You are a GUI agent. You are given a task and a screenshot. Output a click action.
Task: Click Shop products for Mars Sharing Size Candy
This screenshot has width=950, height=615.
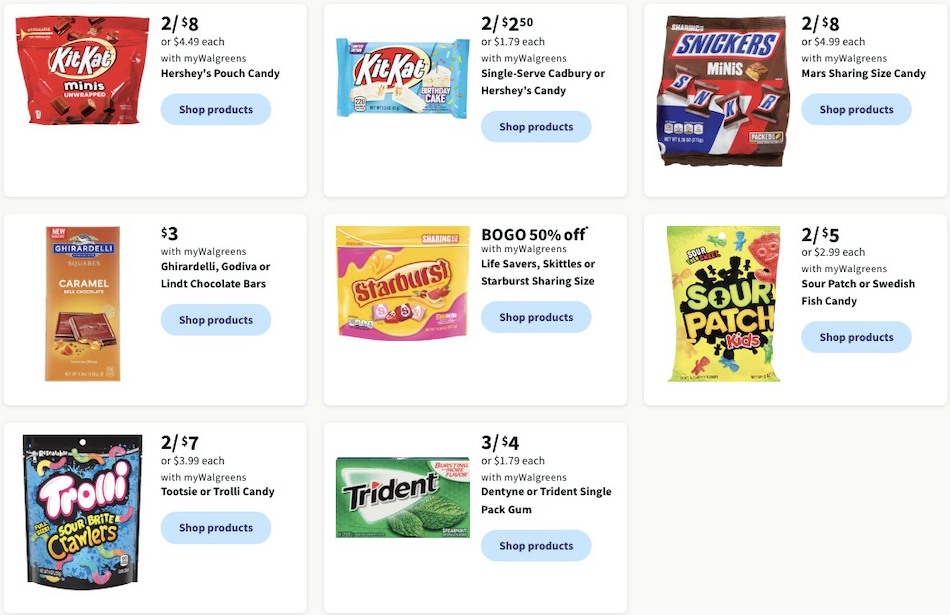[856, 109]
